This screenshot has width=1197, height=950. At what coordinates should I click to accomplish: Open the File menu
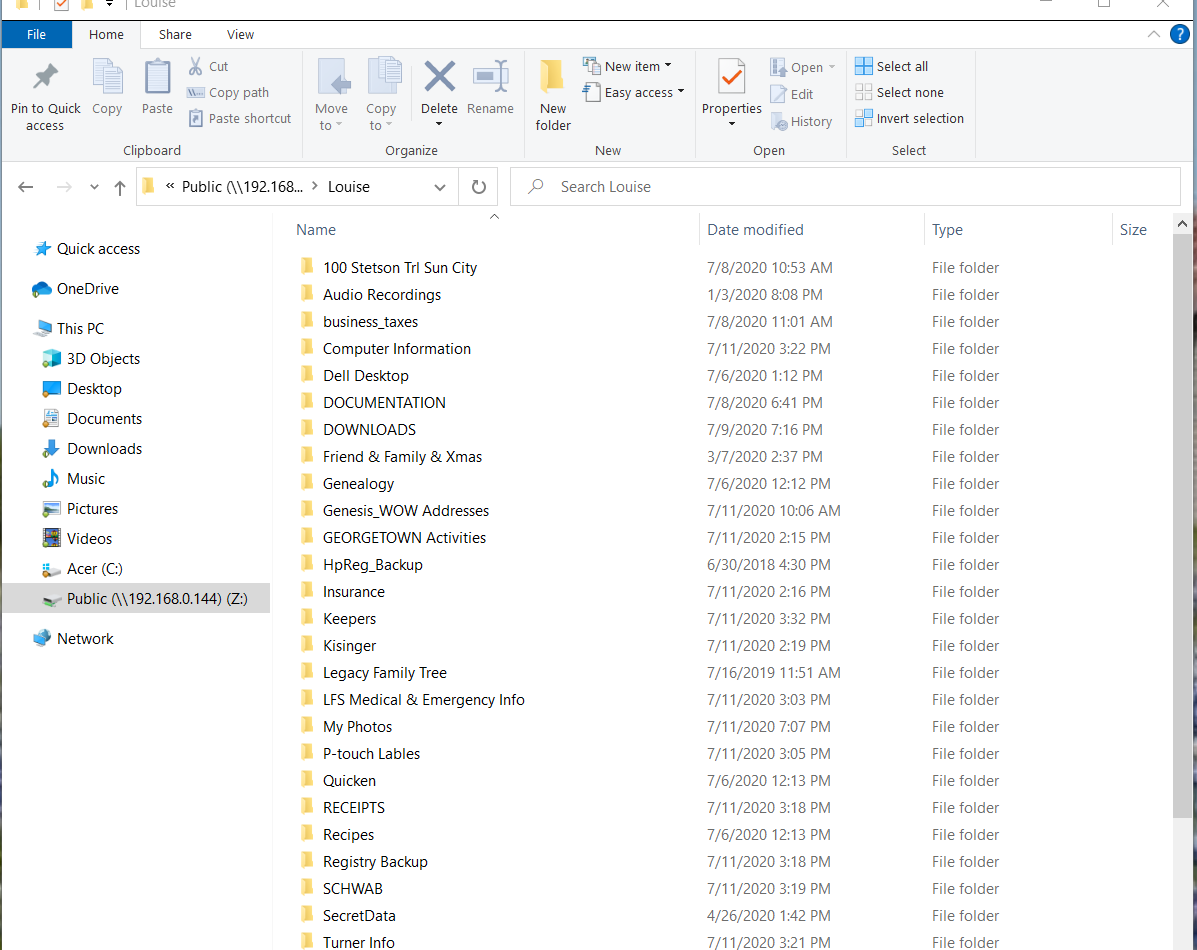[36, 34]
